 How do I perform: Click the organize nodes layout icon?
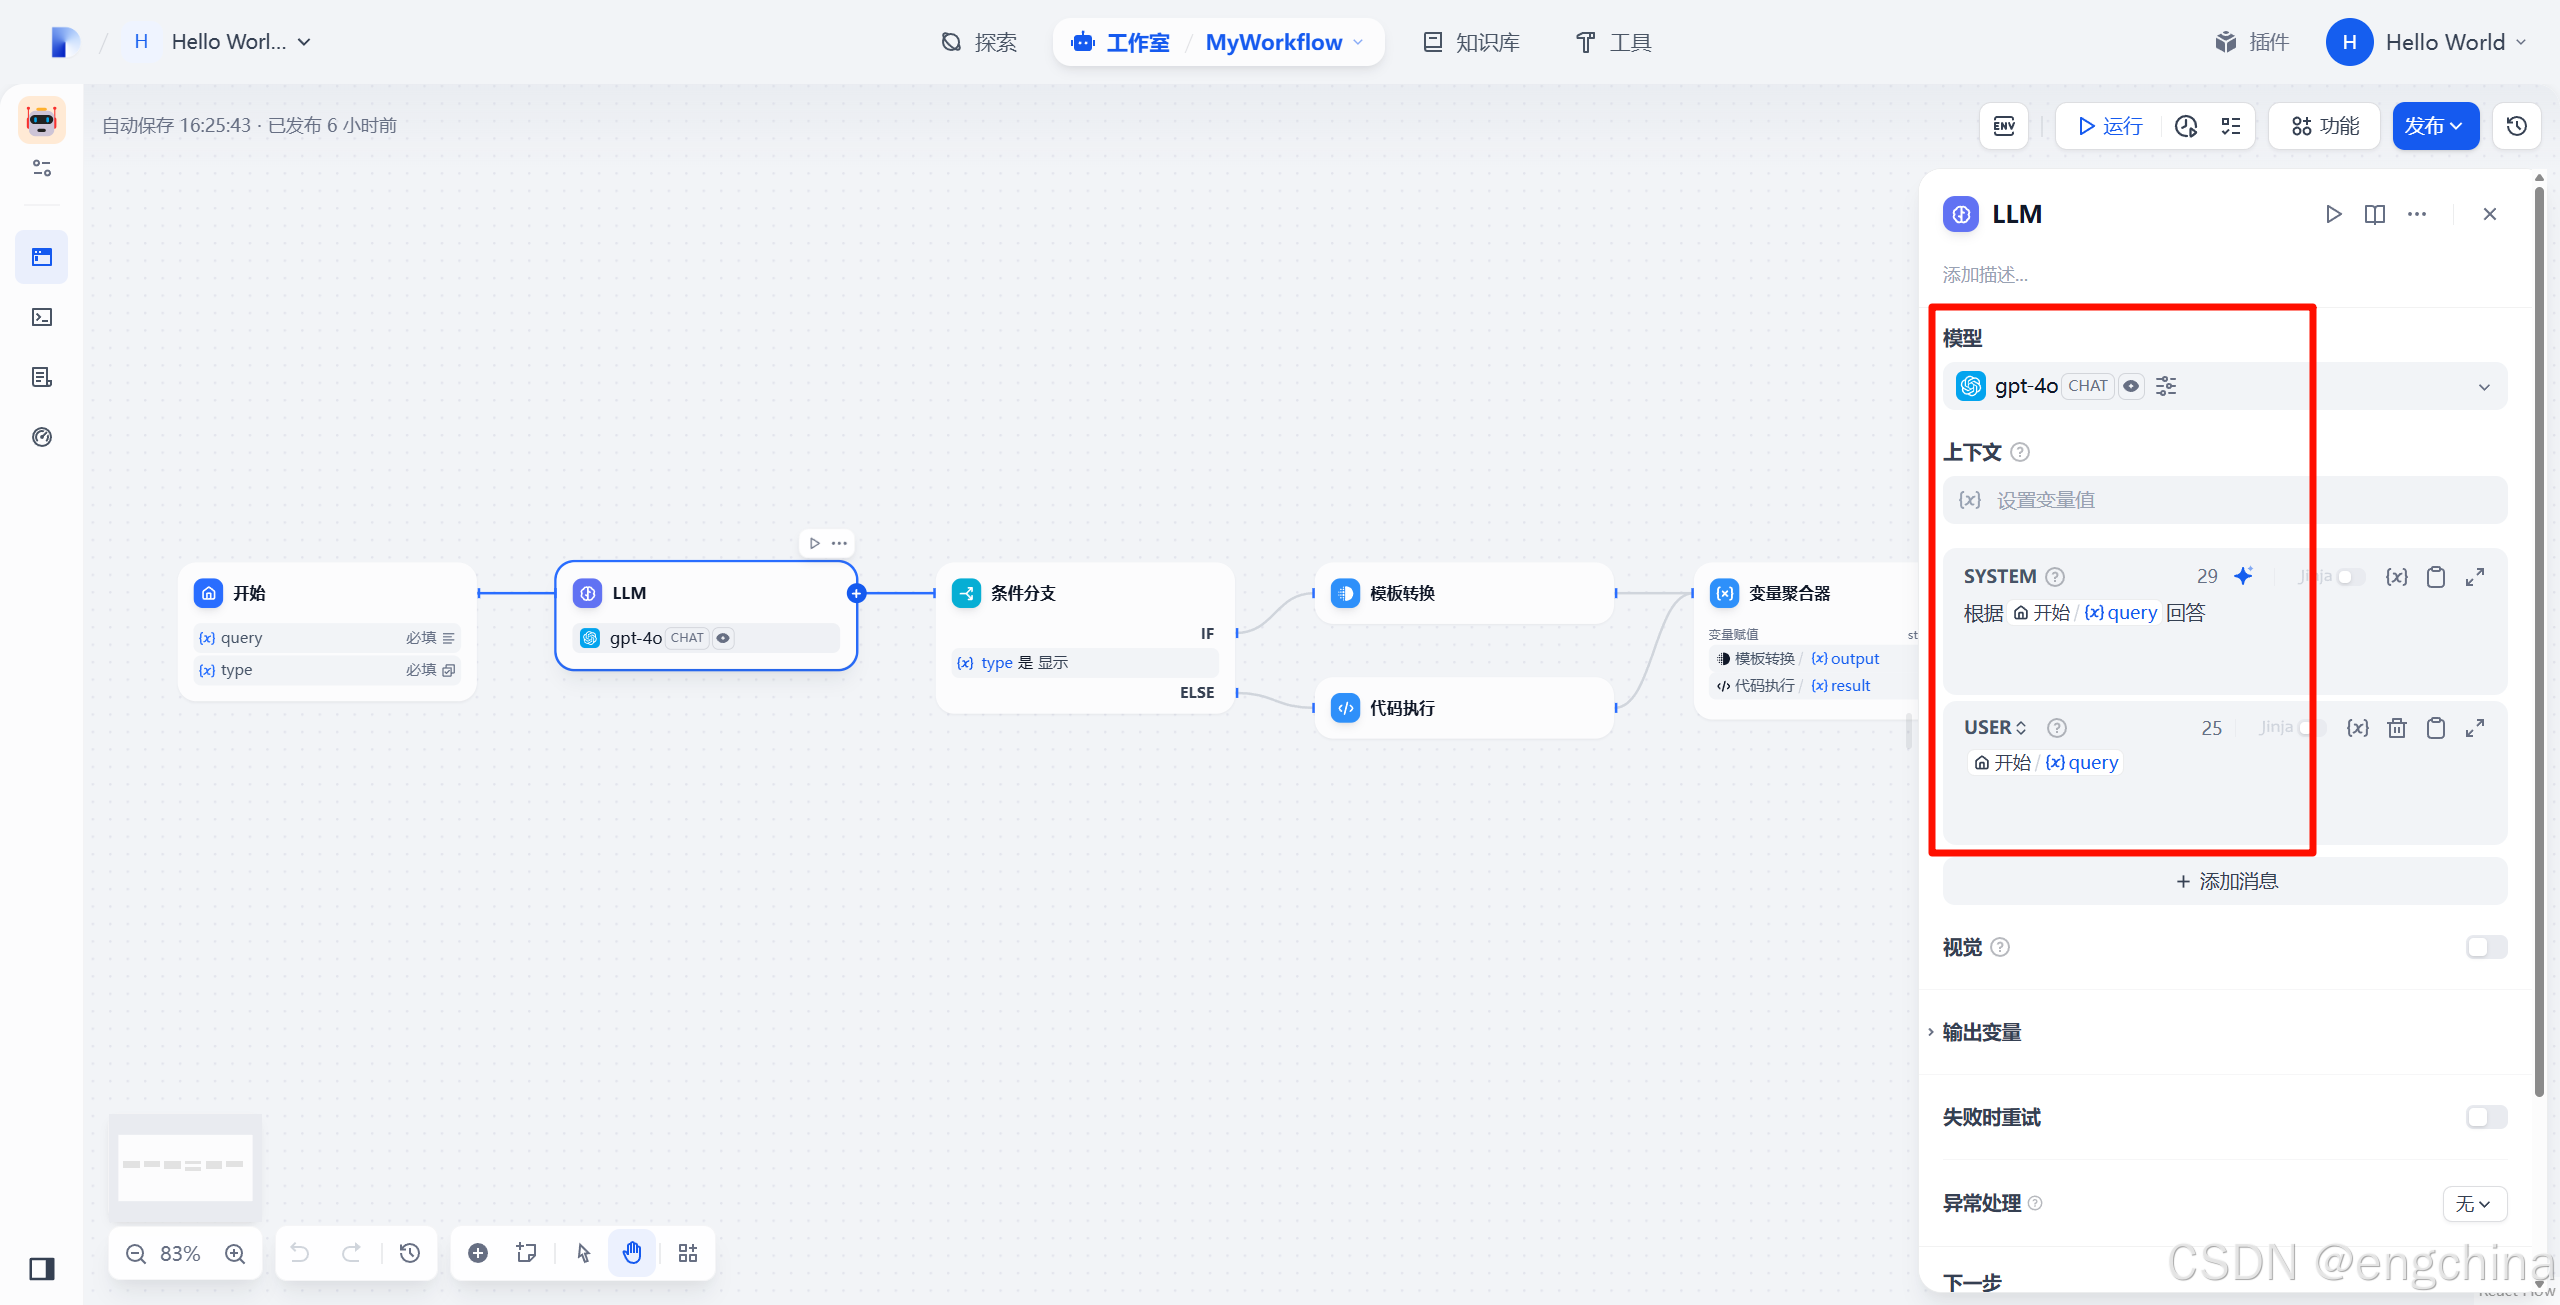pos(688,1253)
